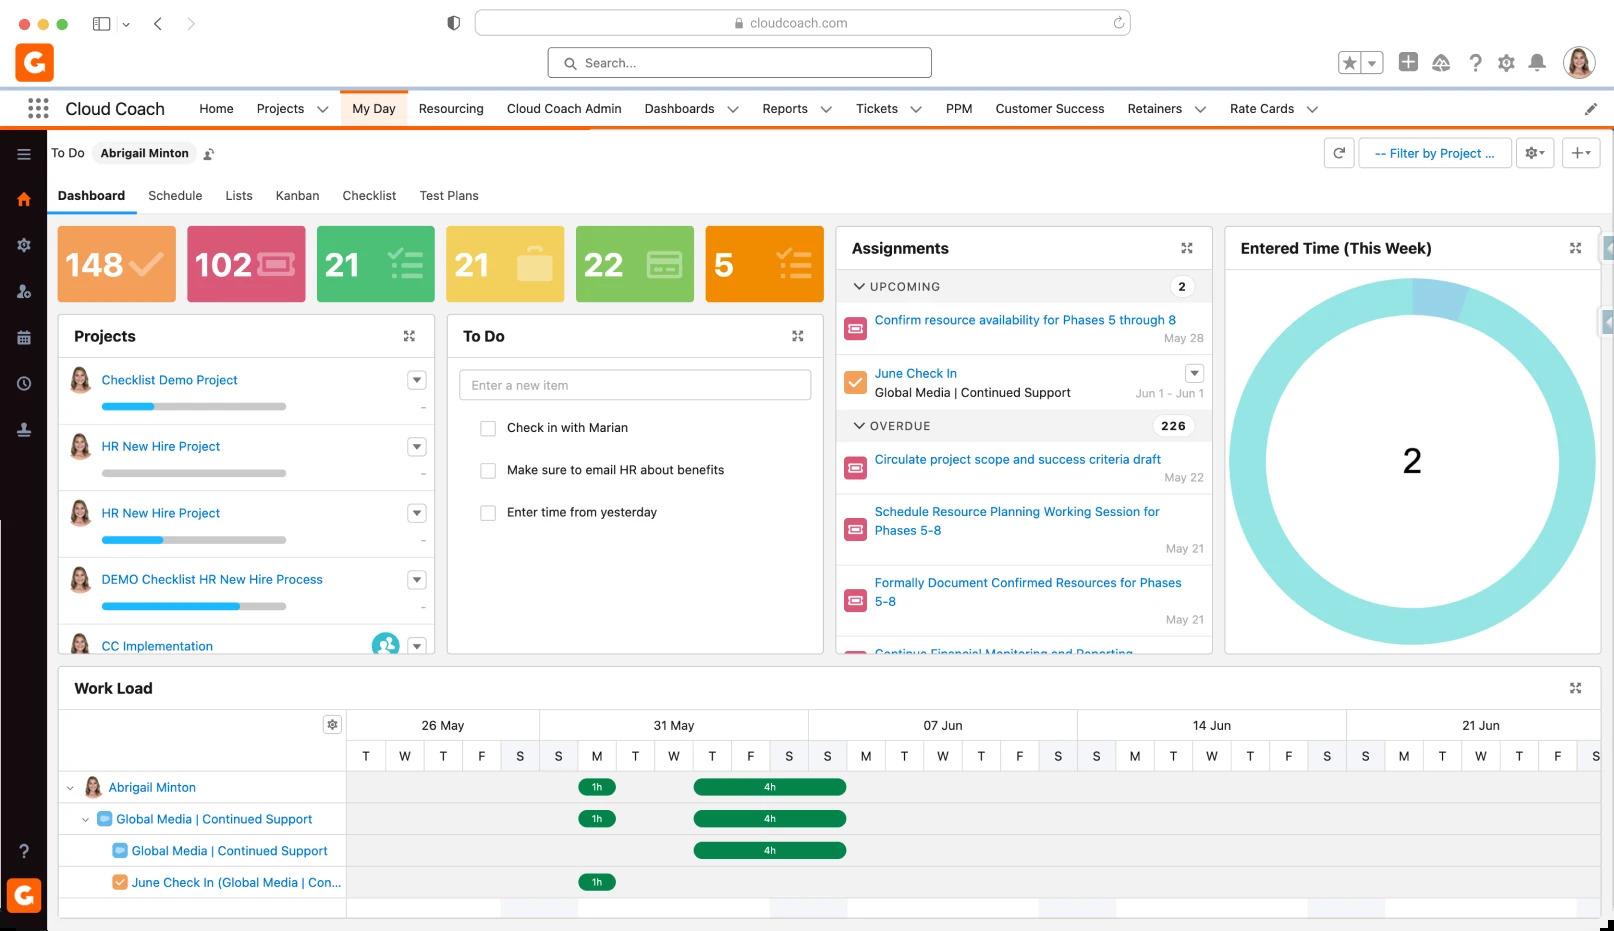Screen dimensions: 1614x931
Task: Open the Reports tab dropdown arrow
Action: pyautogui.click(x=826, y=109)
